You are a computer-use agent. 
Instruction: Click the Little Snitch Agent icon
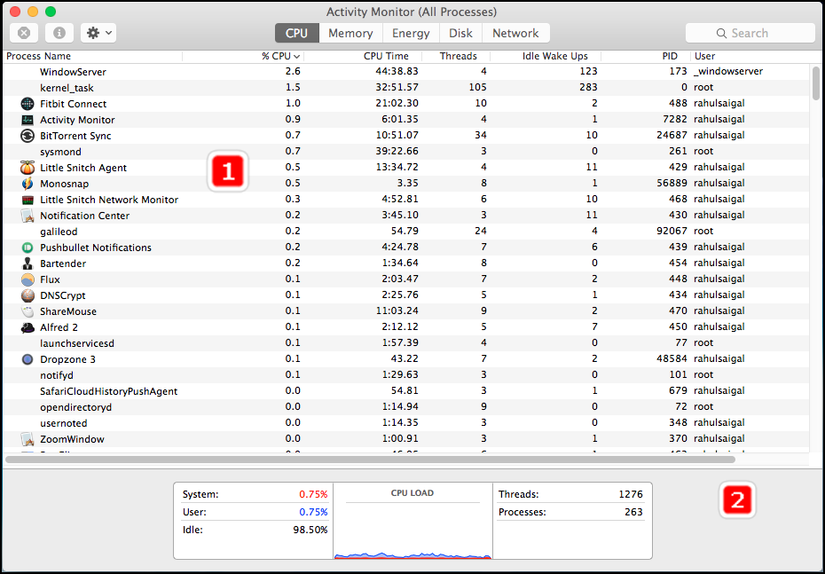[x=27, y=168]
